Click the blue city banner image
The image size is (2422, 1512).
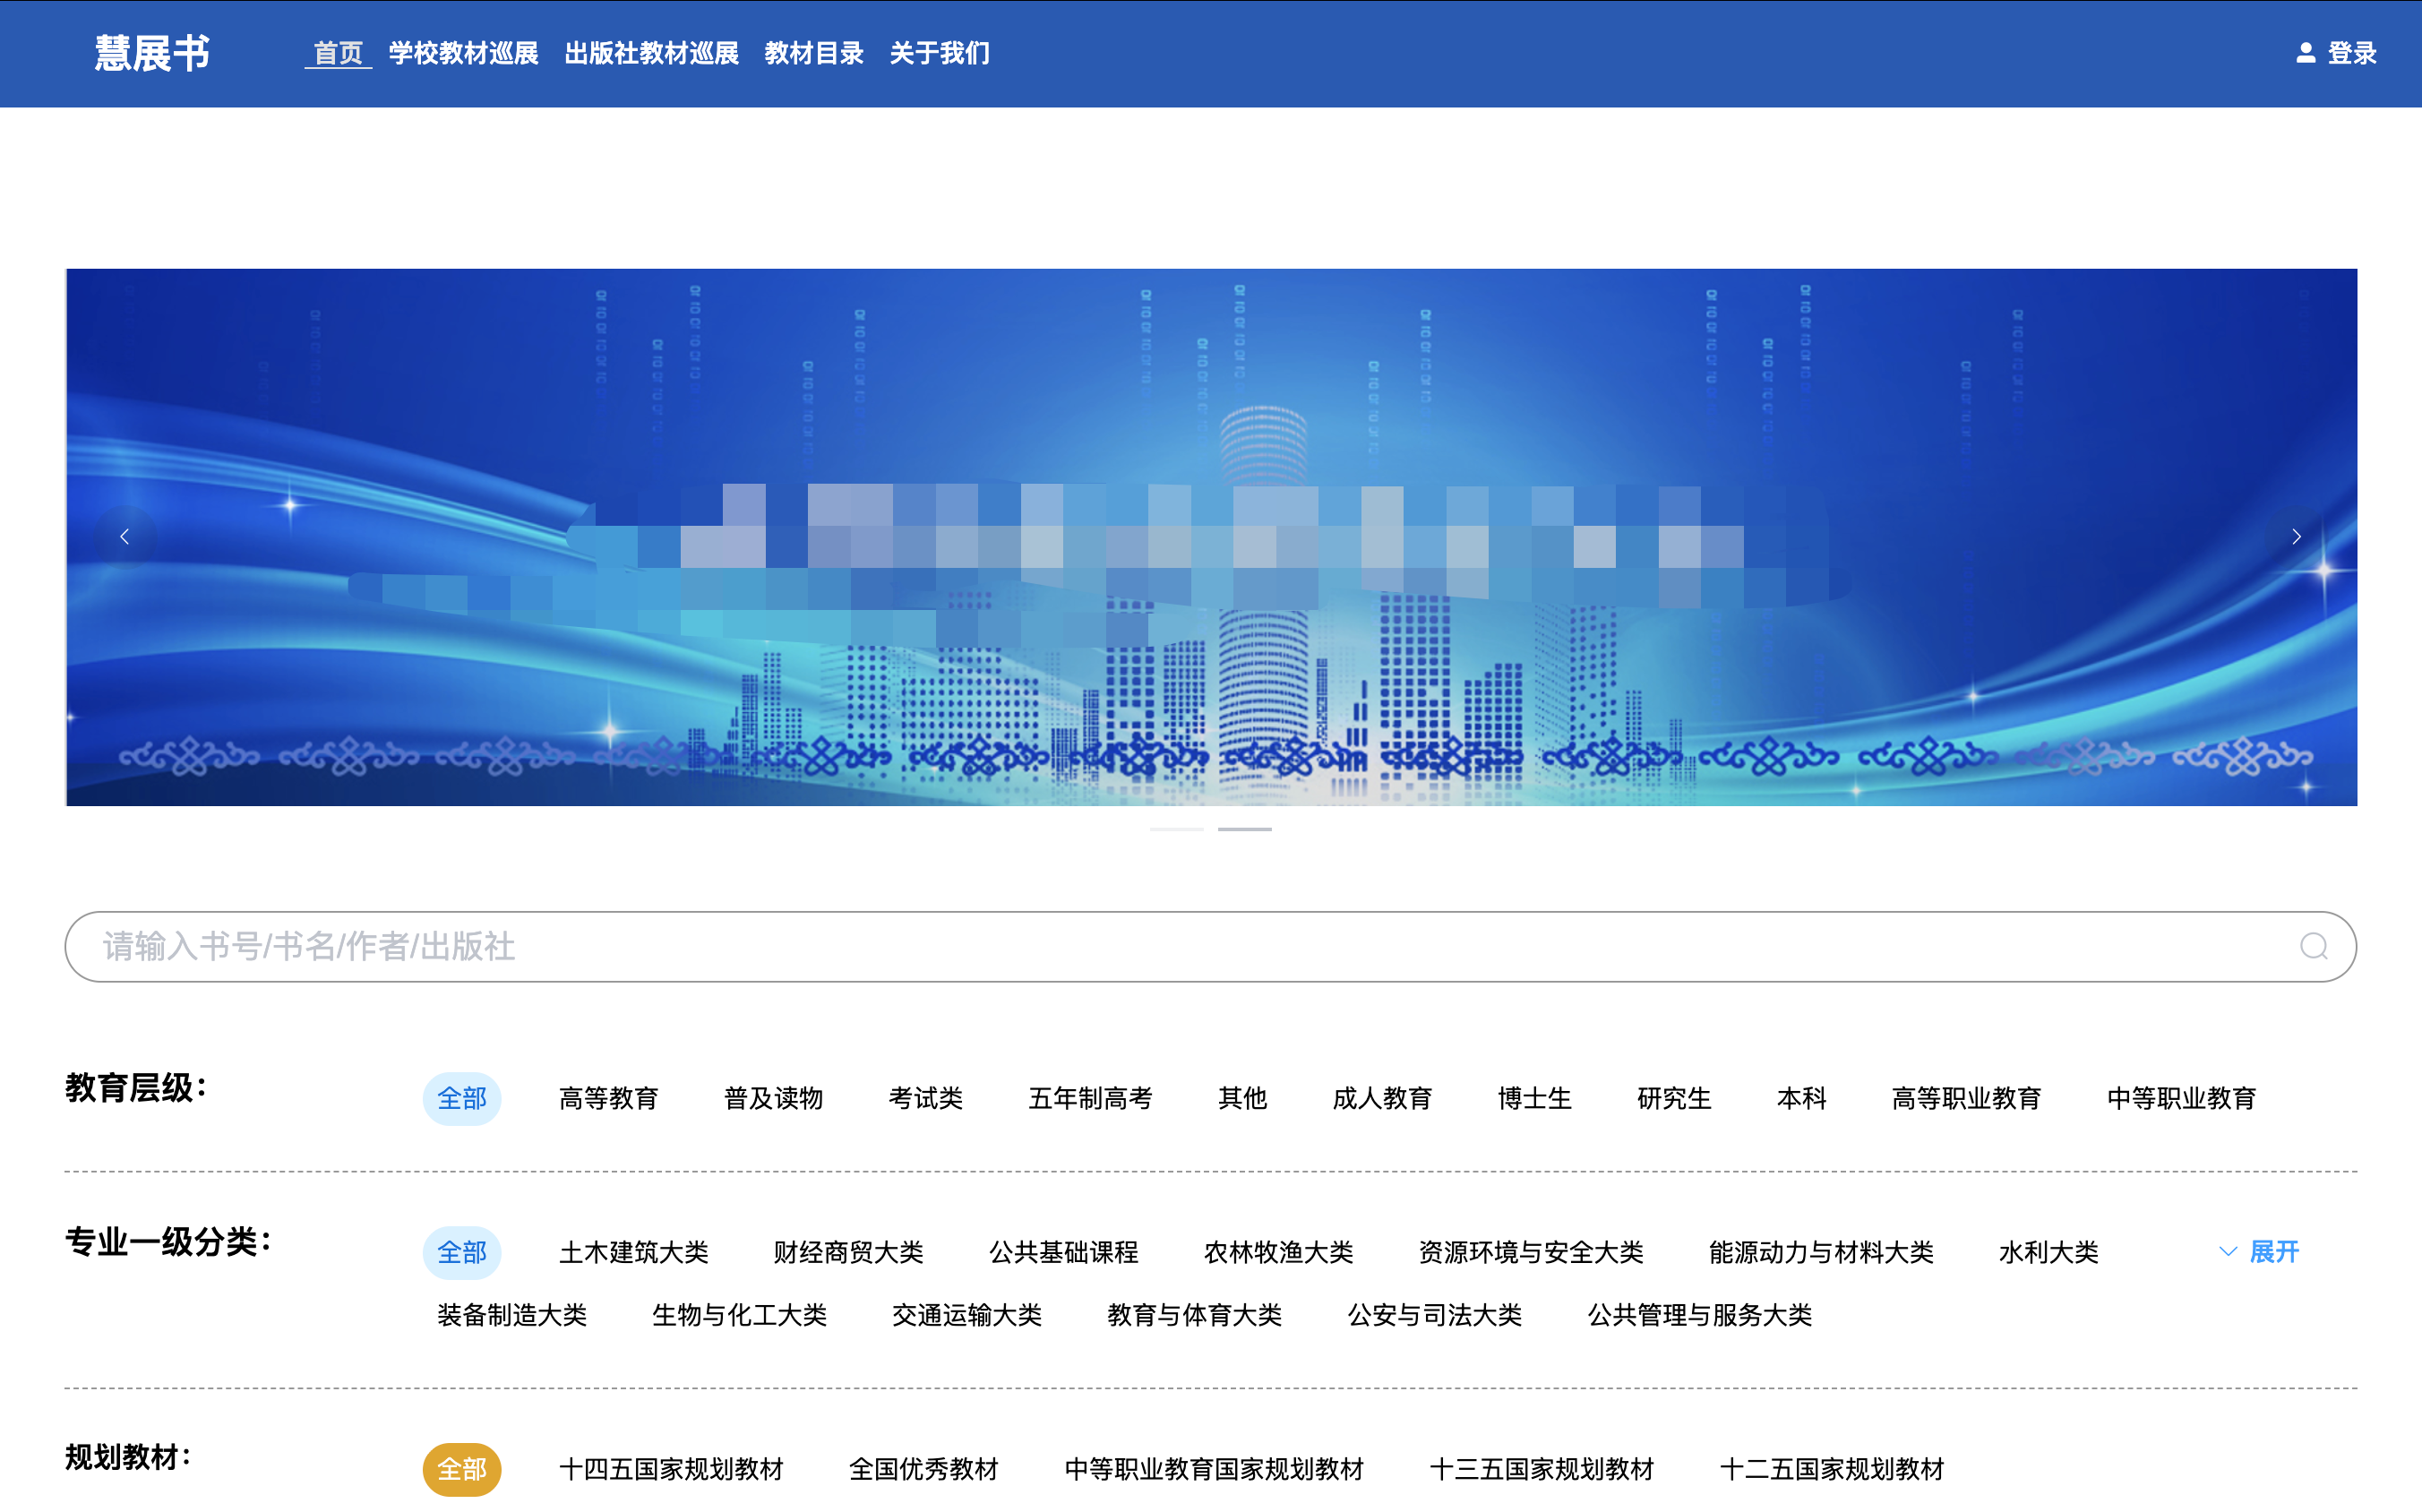[1210, 537]
